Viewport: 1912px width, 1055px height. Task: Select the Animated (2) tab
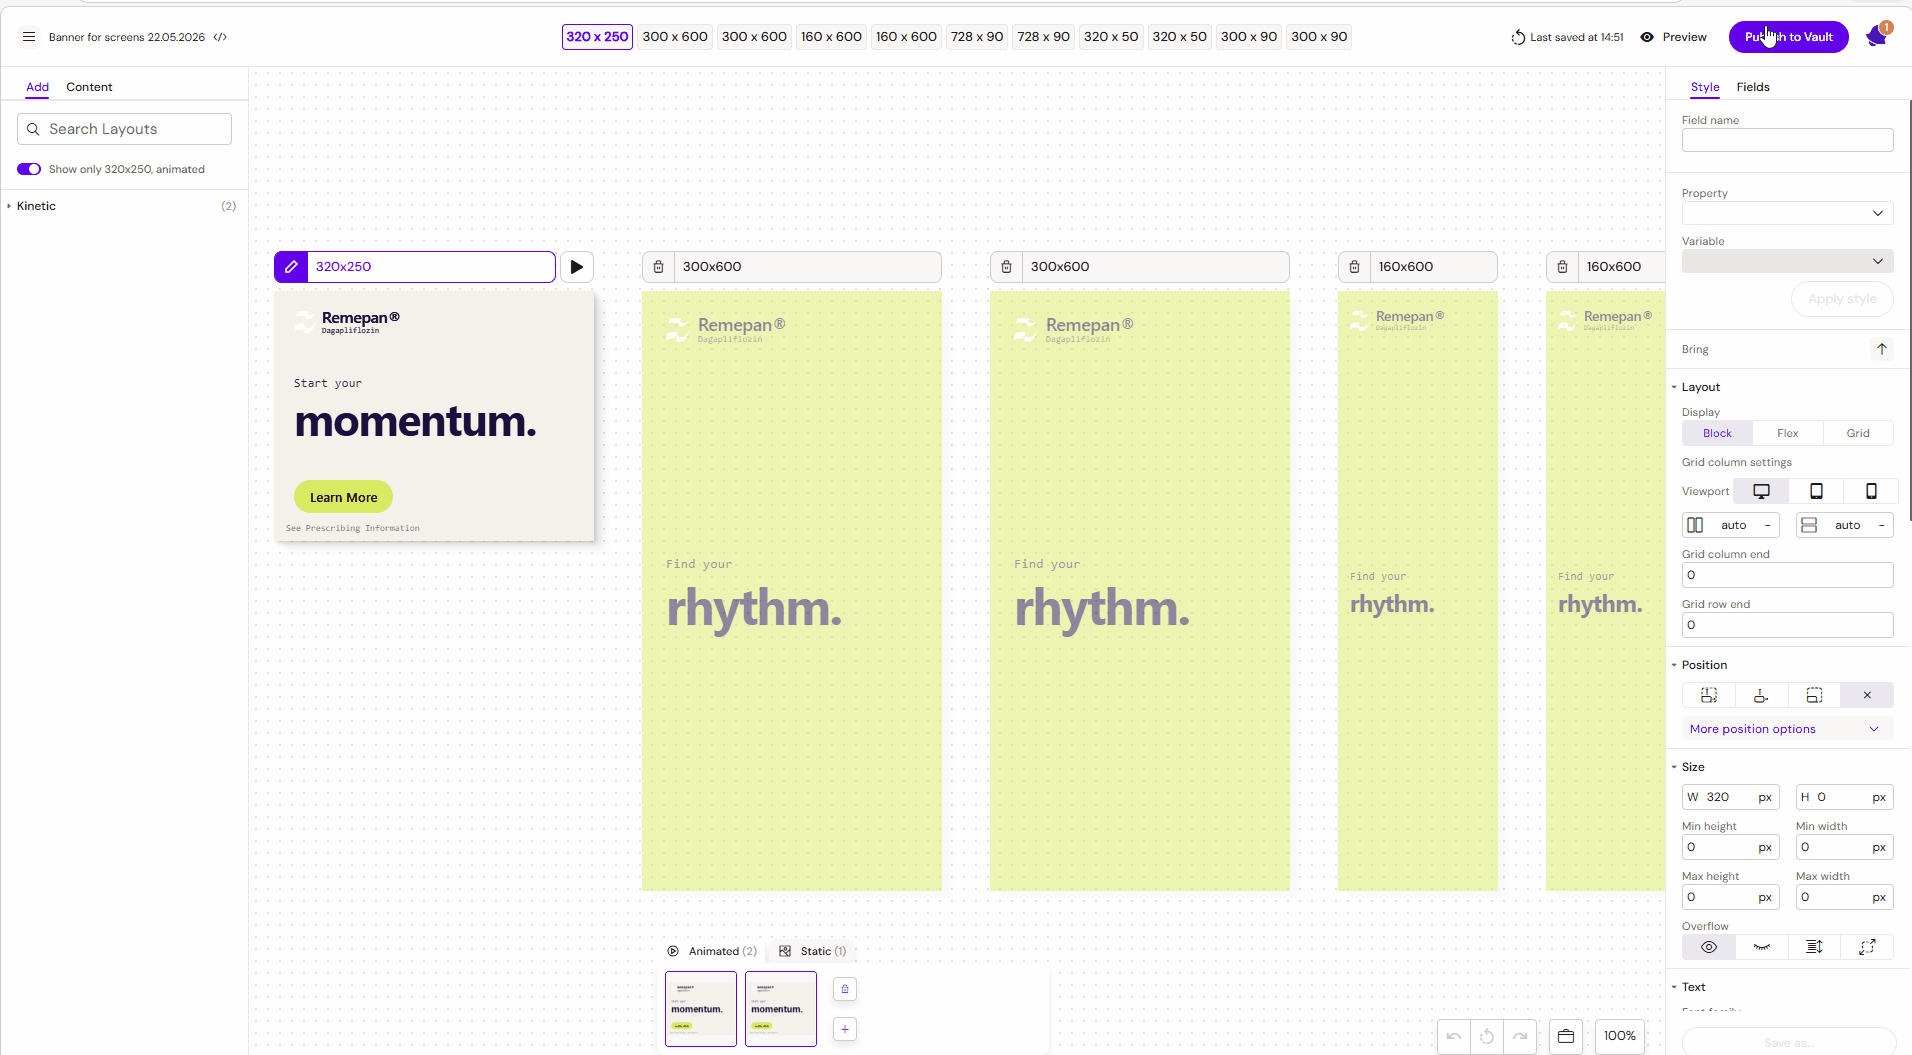tap(712, 951)
